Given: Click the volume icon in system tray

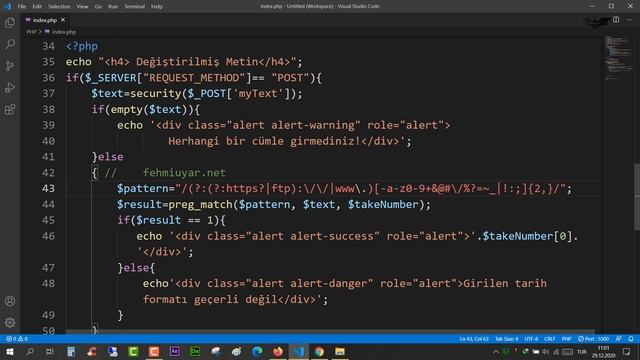Looking at the screenshot, I should 545,351.
